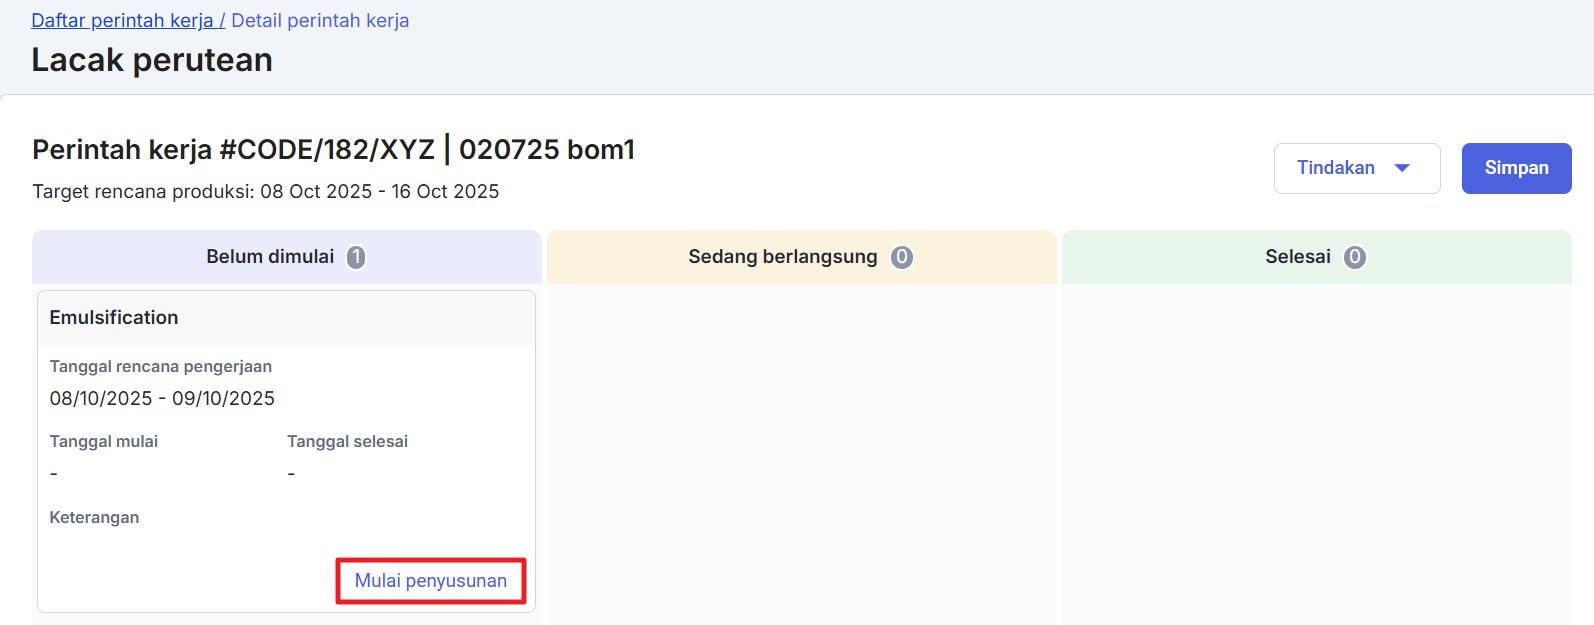Click the Detail perintah kerja breadcrumb
The image size is (1594, 625).
320,20
